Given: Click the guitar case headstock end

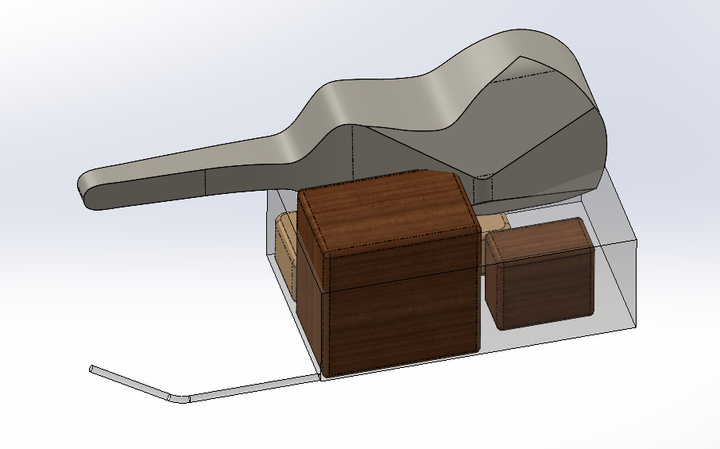Looking at the screenshot, I should tap(92, 190).
